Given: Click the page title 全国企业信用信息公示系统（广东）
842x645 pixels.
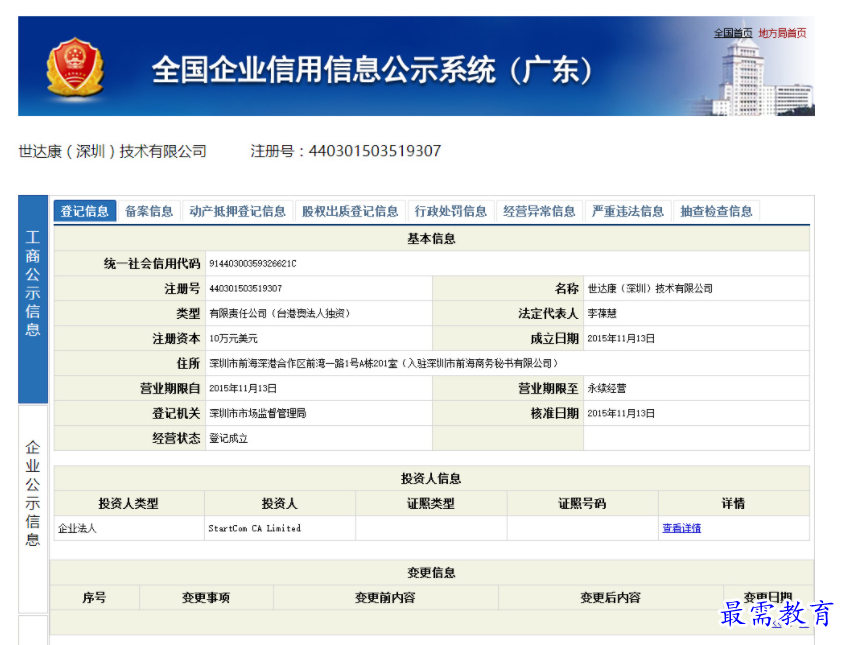Looking at the screenshot, I should pos(372,70).
